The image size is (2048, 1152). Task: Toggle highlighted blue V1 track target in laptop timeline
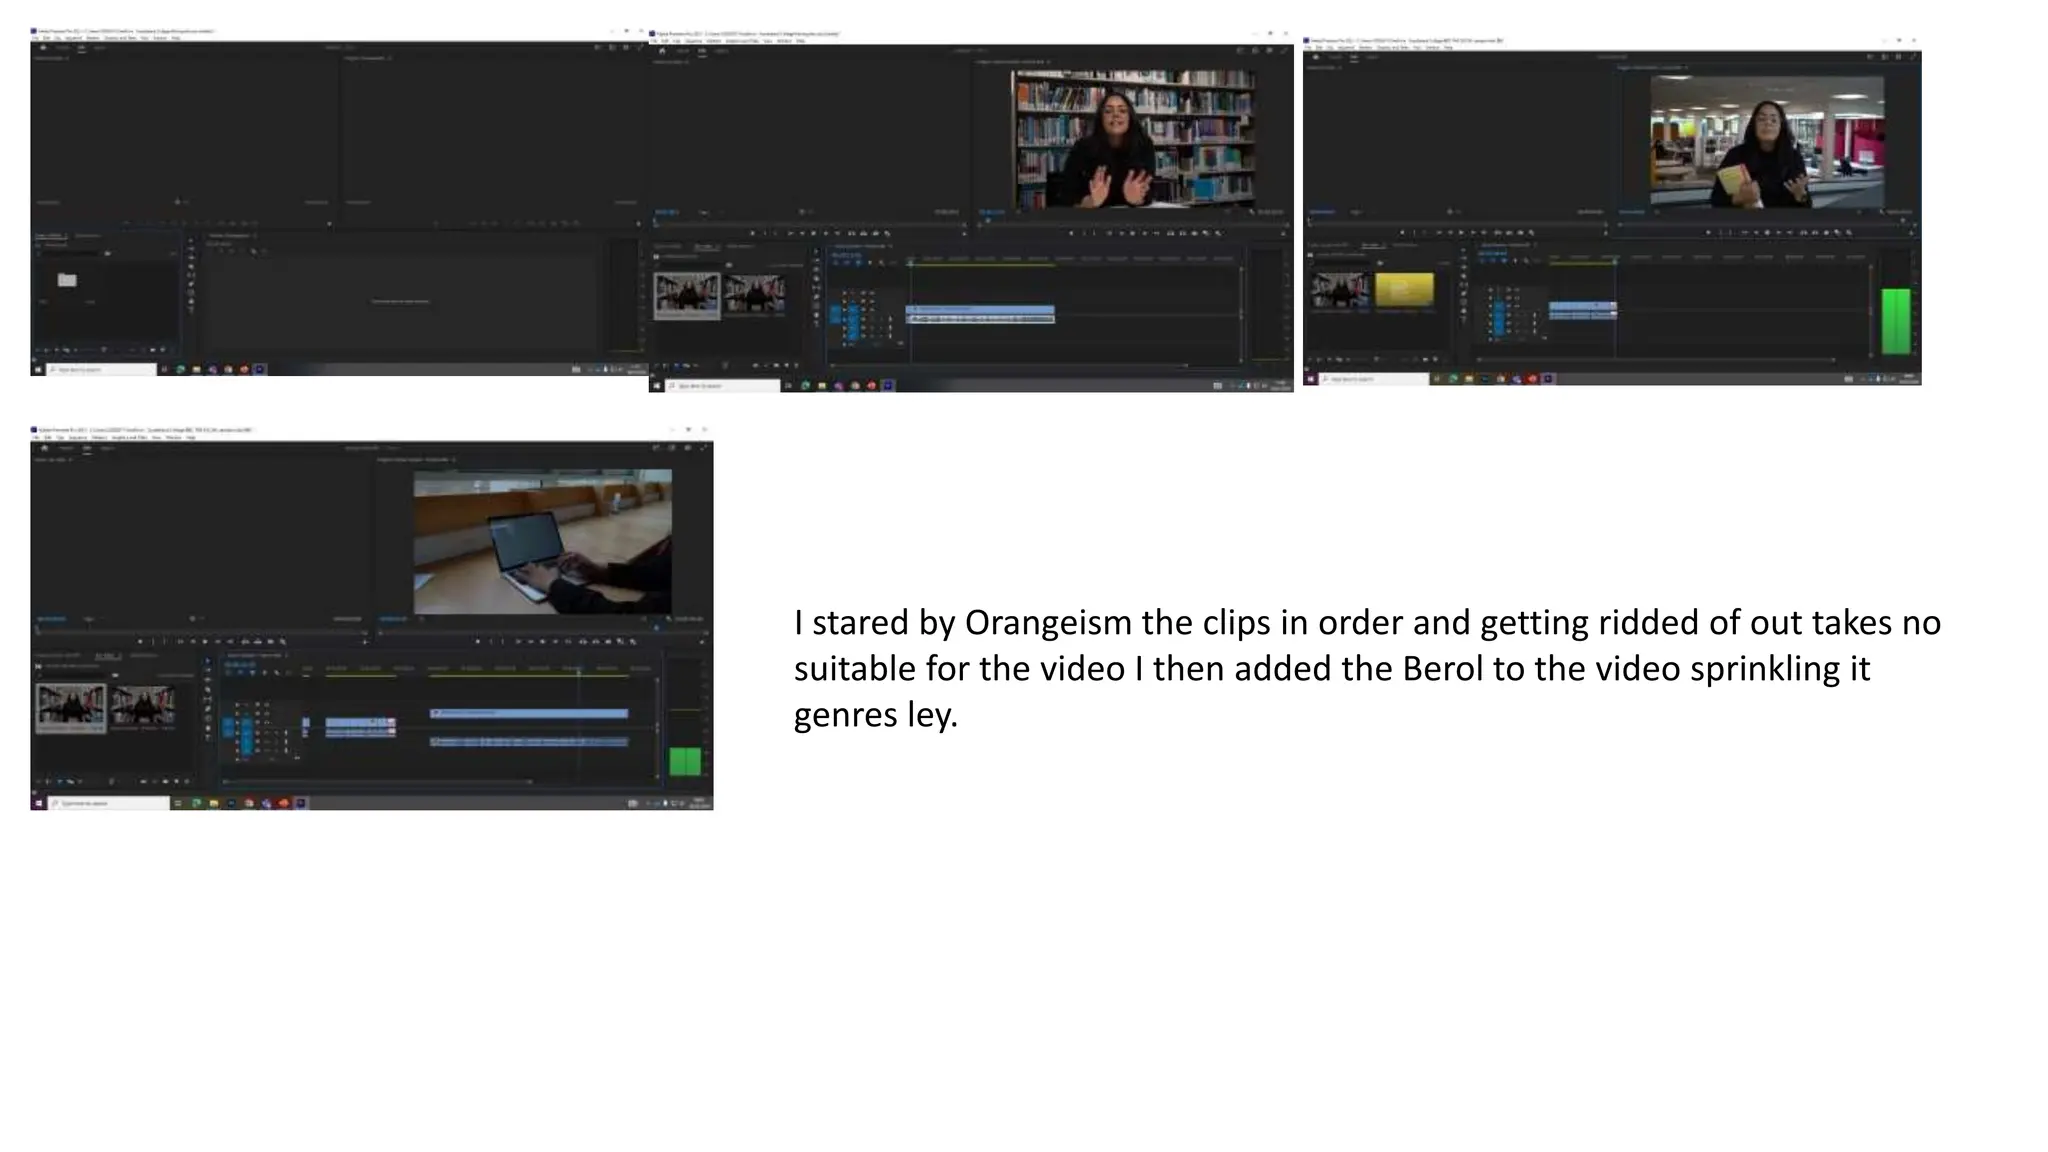(246, 720)
